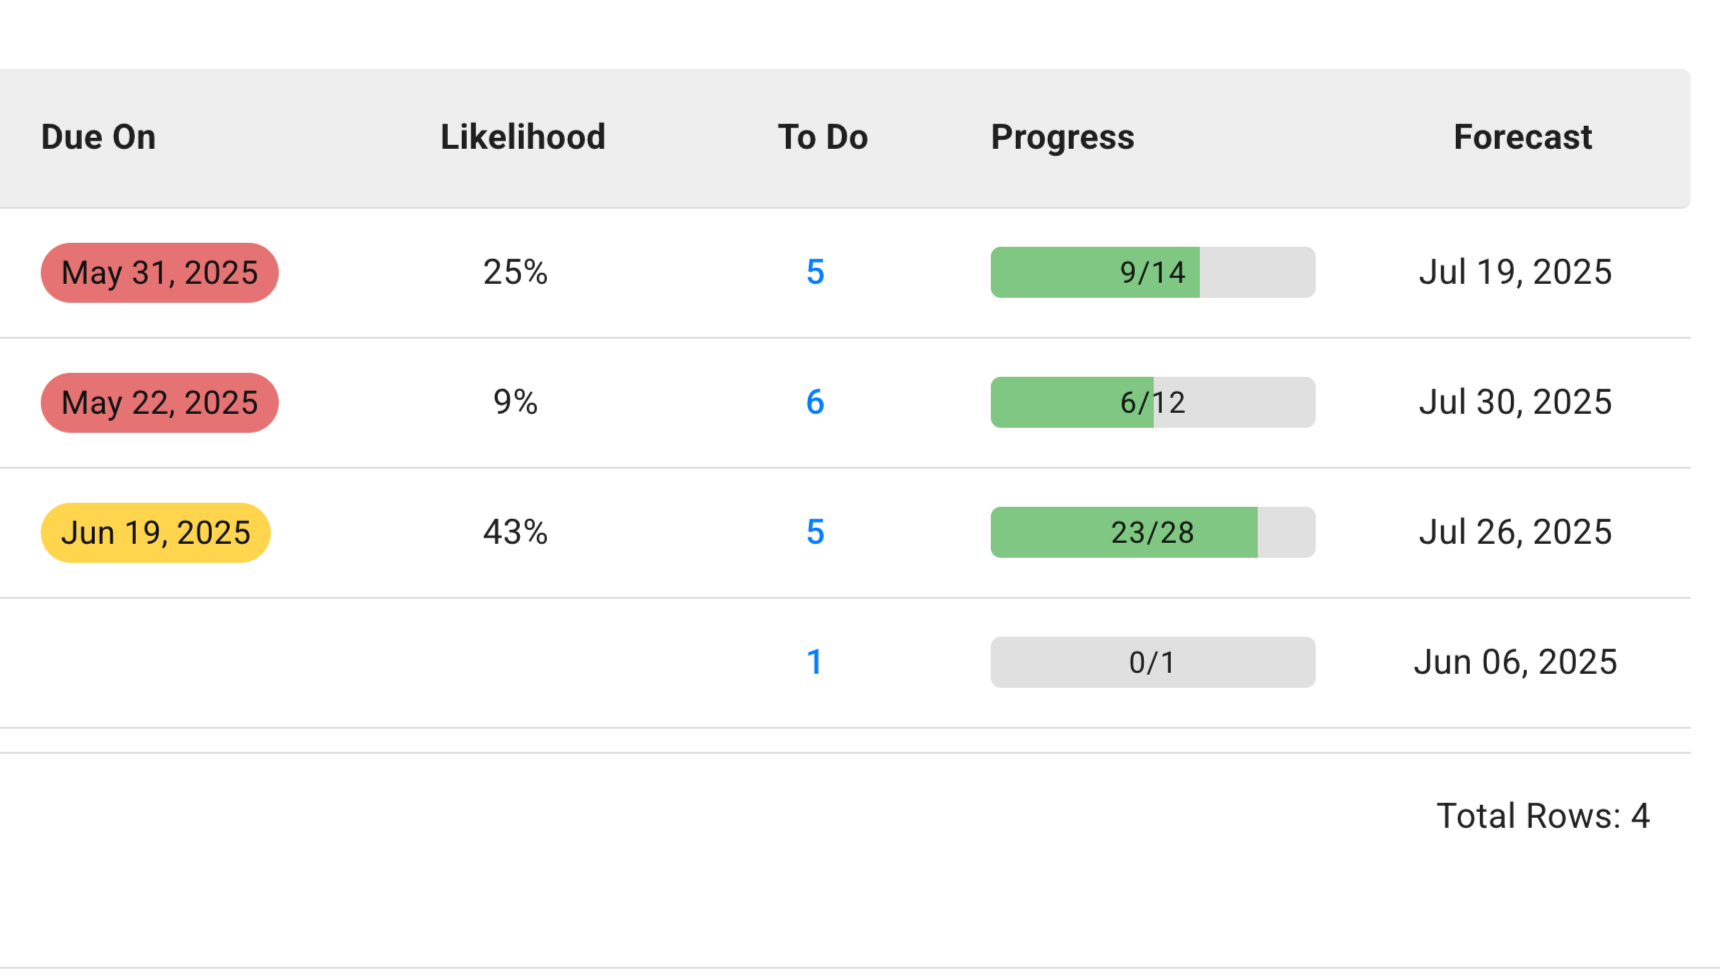Click the Jun 06, 2025 forecast date
This screenshot has height=979, width=1720.
click(1515, 662)
